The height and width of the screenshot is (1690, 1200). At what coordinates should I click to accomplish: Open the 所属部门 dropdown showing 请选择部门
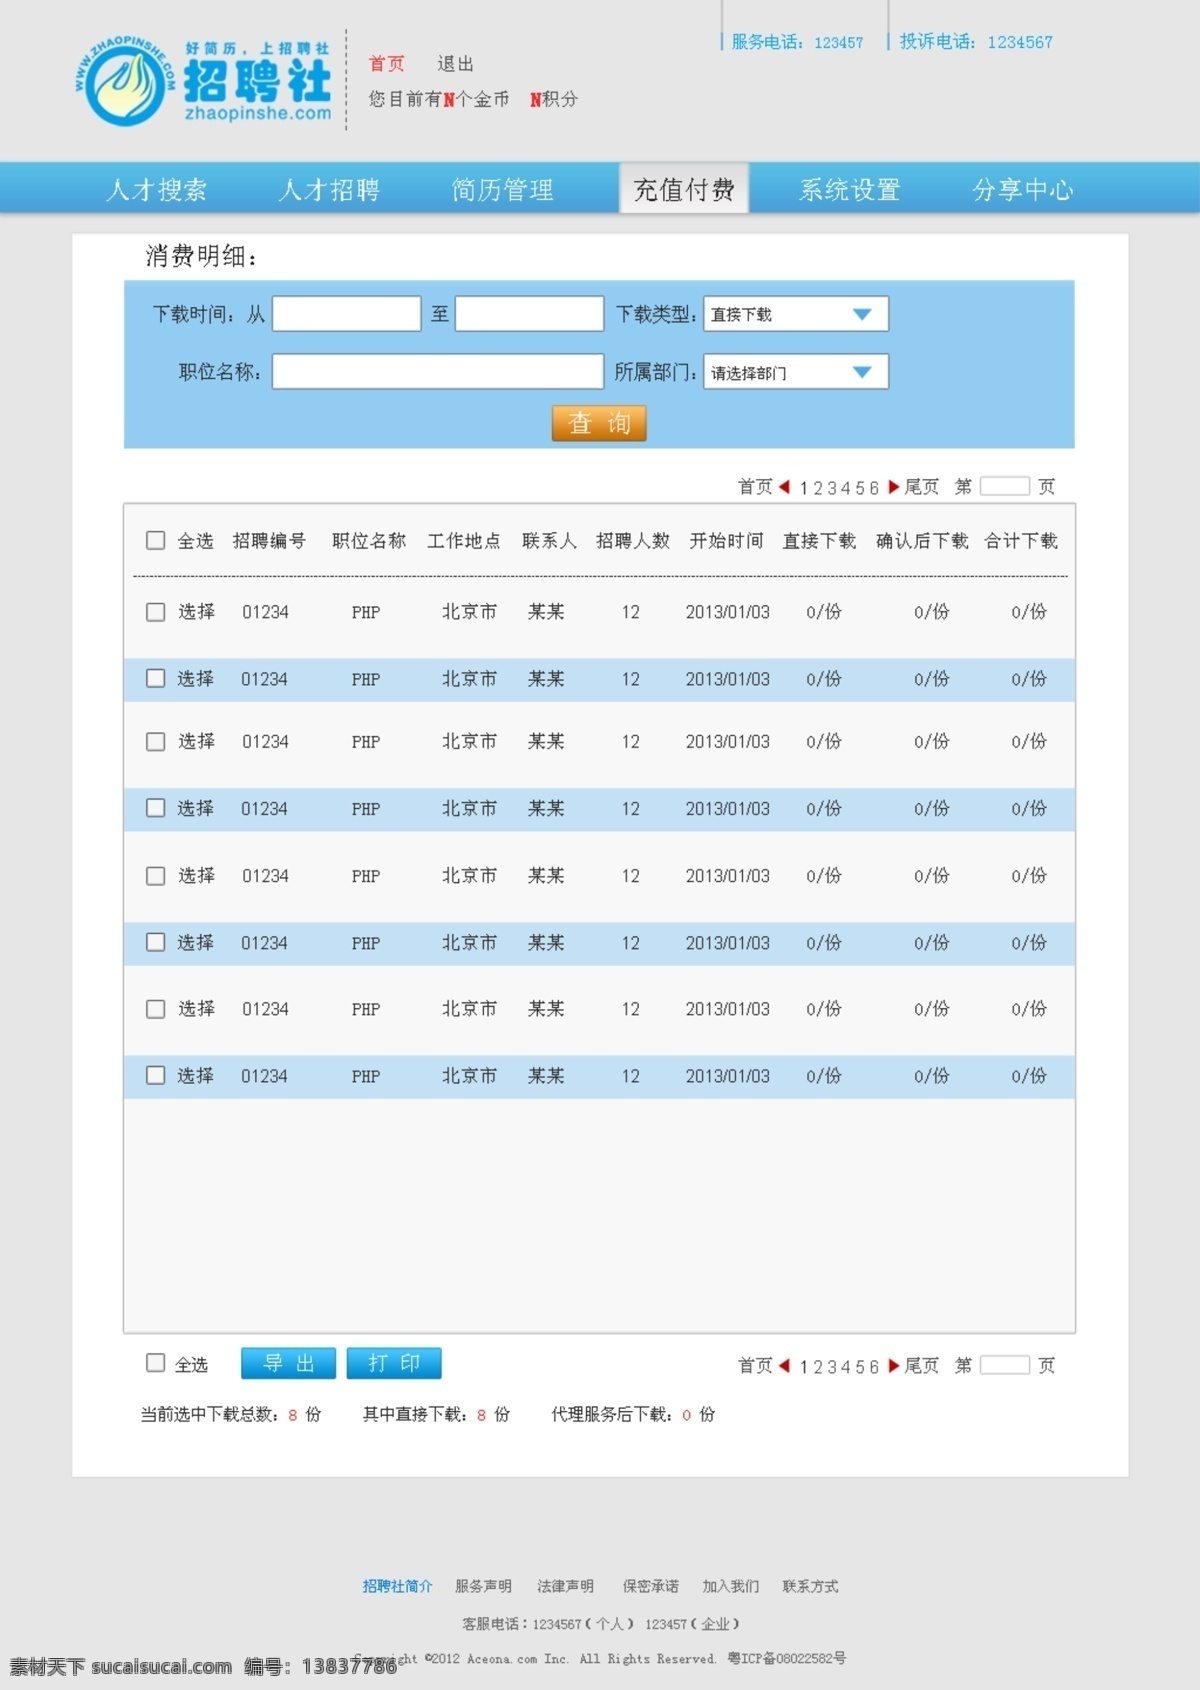point(796,372)
